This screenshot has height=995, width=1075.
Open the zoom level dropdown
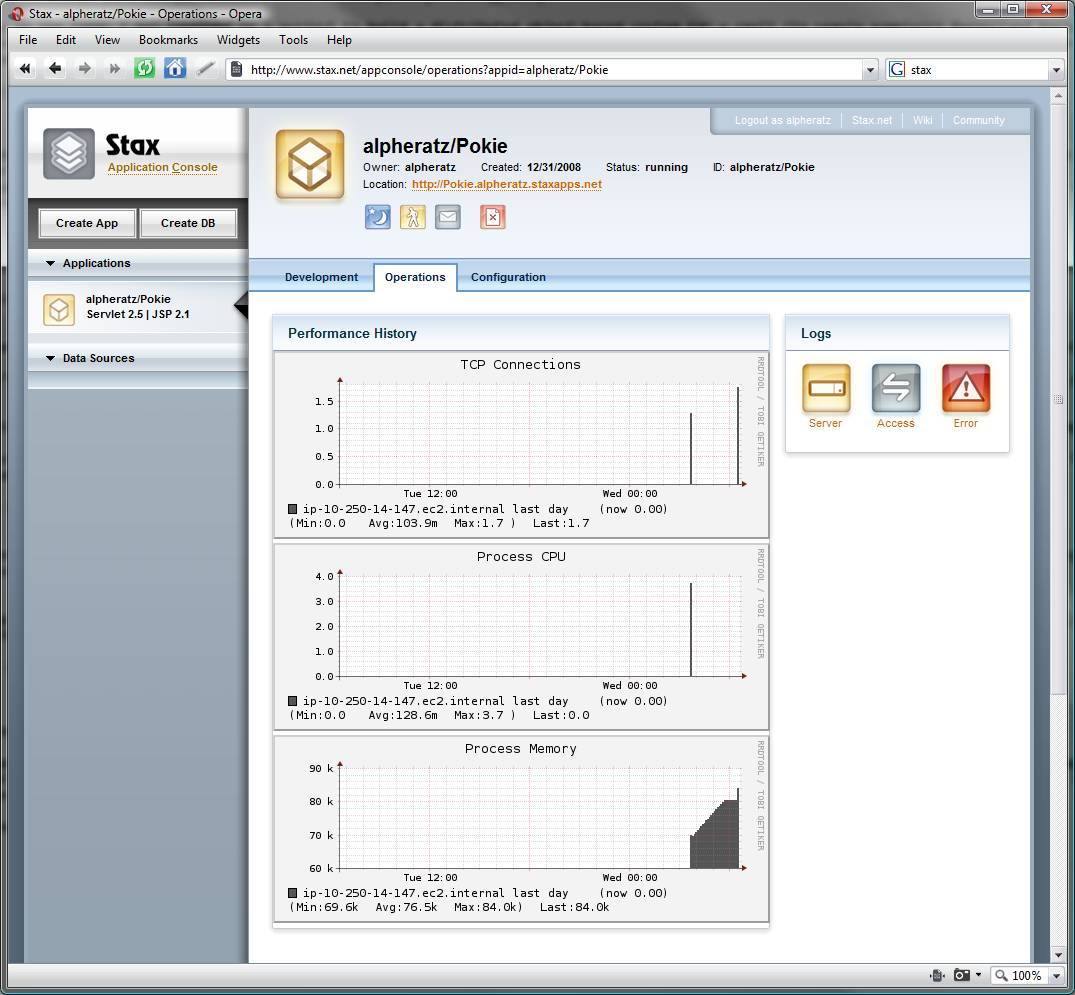(1056, 975)
